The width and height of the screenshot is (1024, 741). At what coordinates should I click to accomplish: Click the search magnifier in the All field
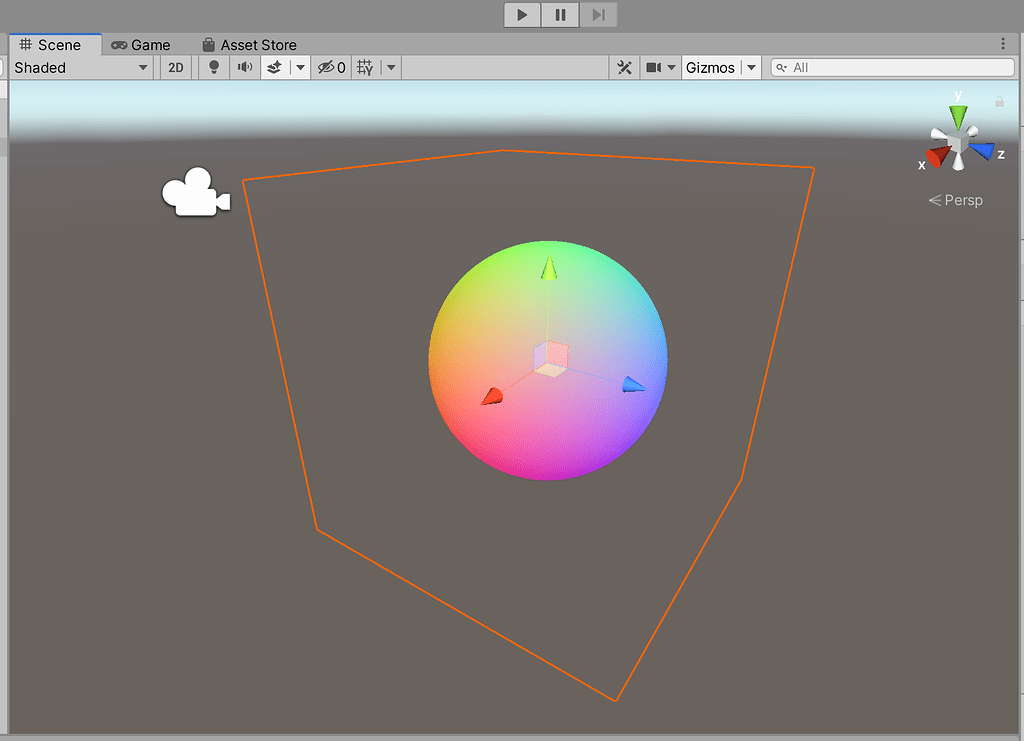pos(783,67)
